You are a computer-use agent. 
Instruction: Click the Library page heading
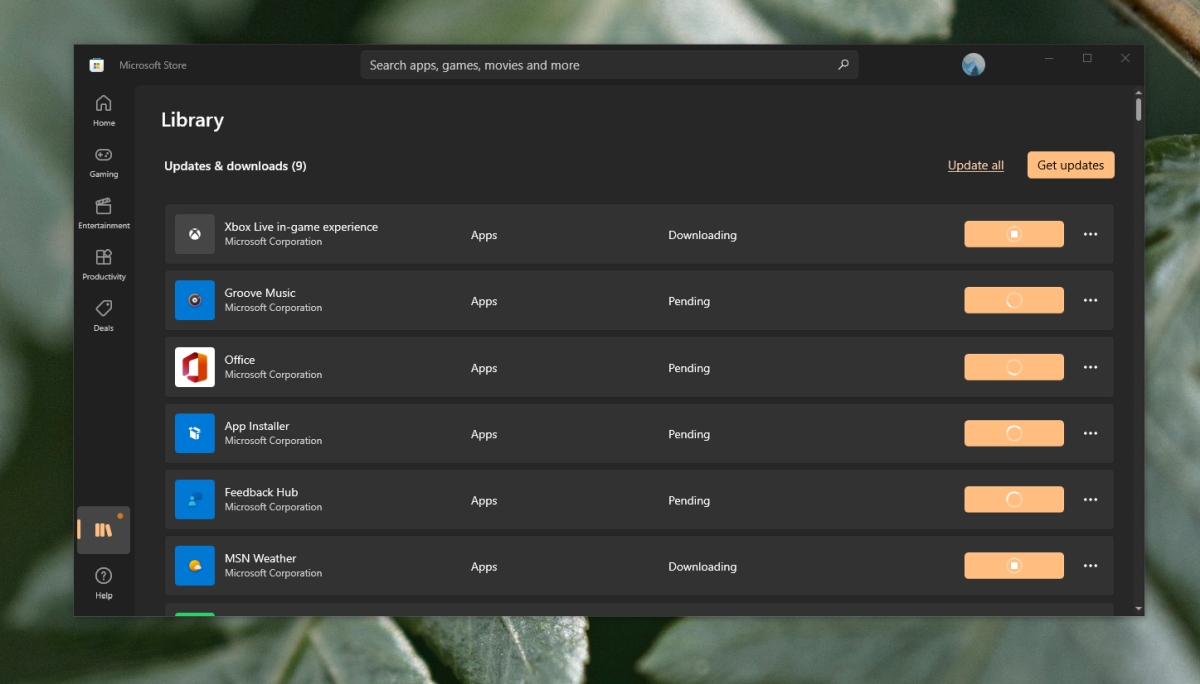(x=192, y=120)
